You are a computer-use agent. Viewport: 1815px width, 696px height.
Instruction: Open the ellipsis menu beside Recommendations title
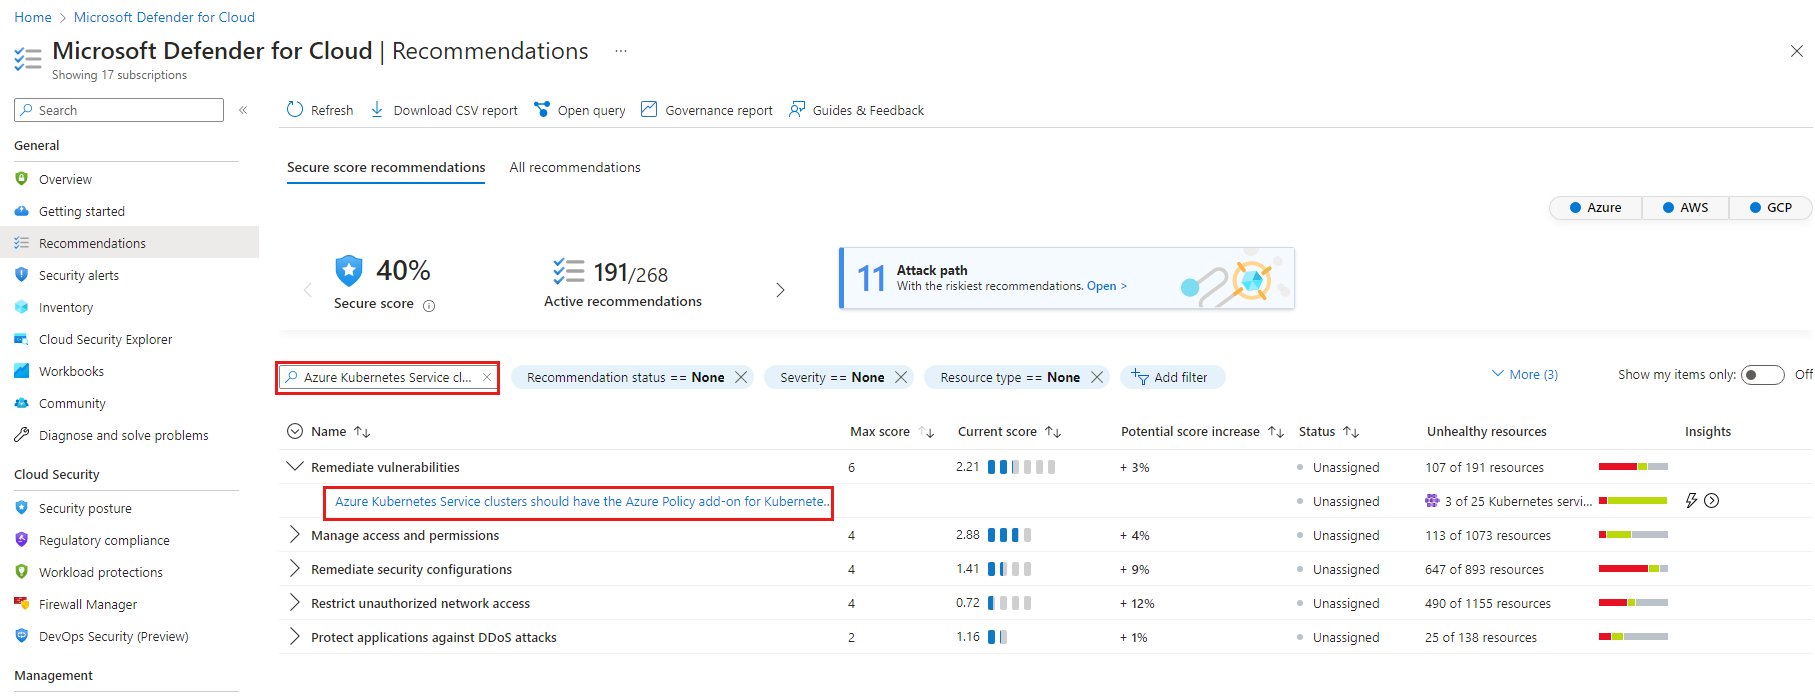[621, 51]
